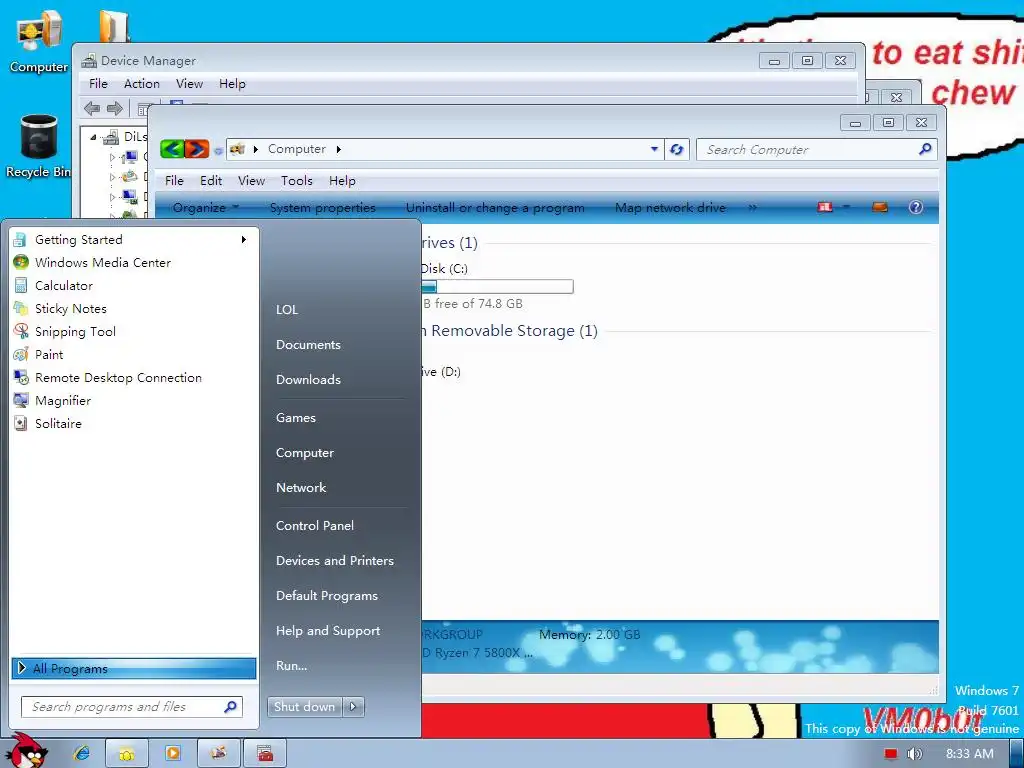The width and height of the screenshot is (1024, 768).
Task: Click the clock showing 8:33 AM
Action: pyautogui.click(x=969, y=754)
